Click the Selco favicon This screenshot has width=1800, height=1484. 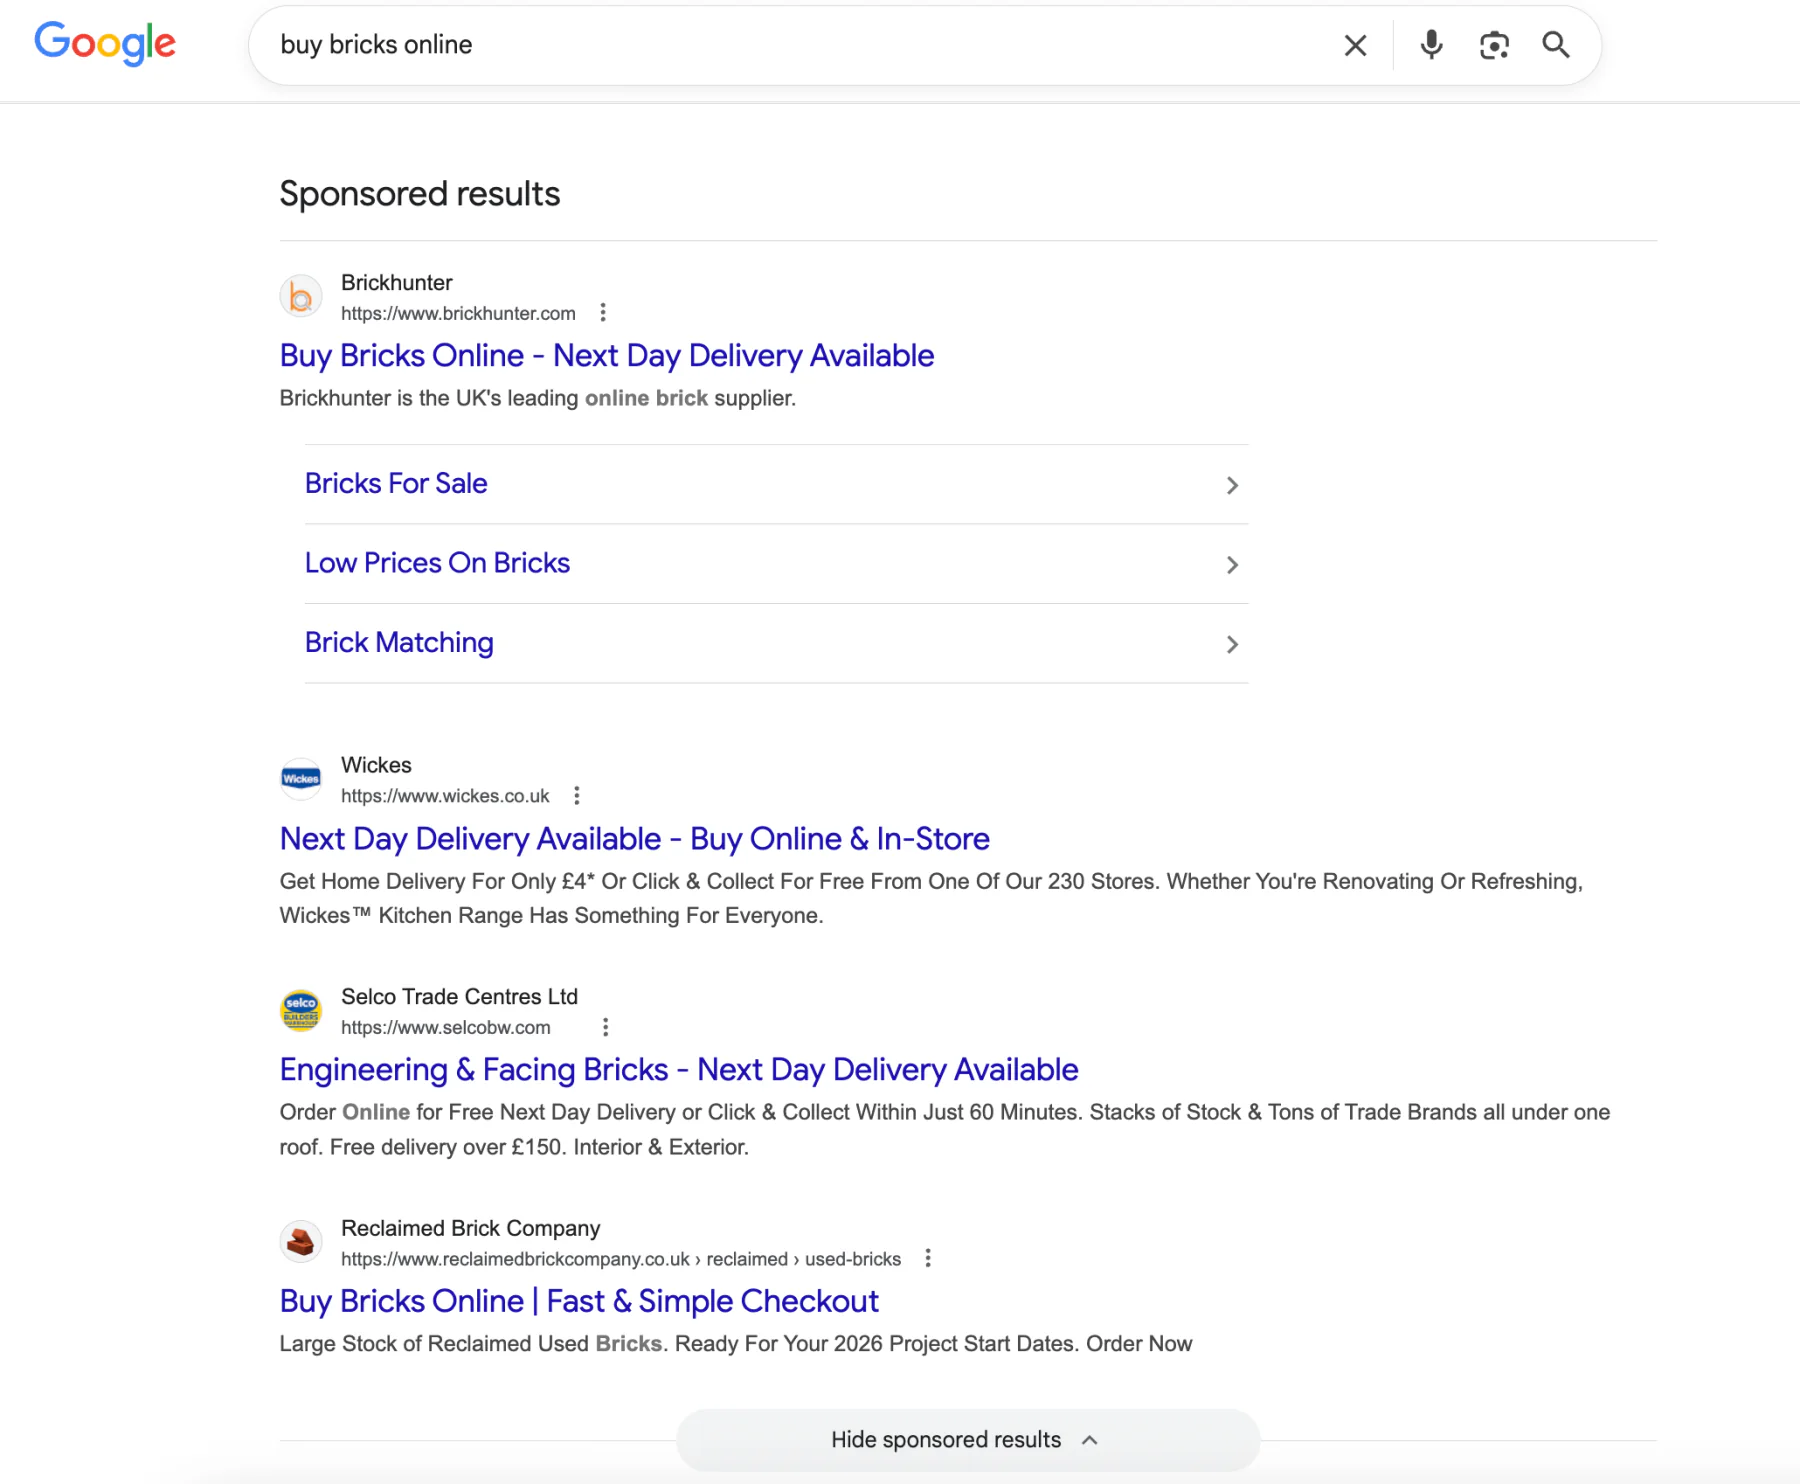301,1011
